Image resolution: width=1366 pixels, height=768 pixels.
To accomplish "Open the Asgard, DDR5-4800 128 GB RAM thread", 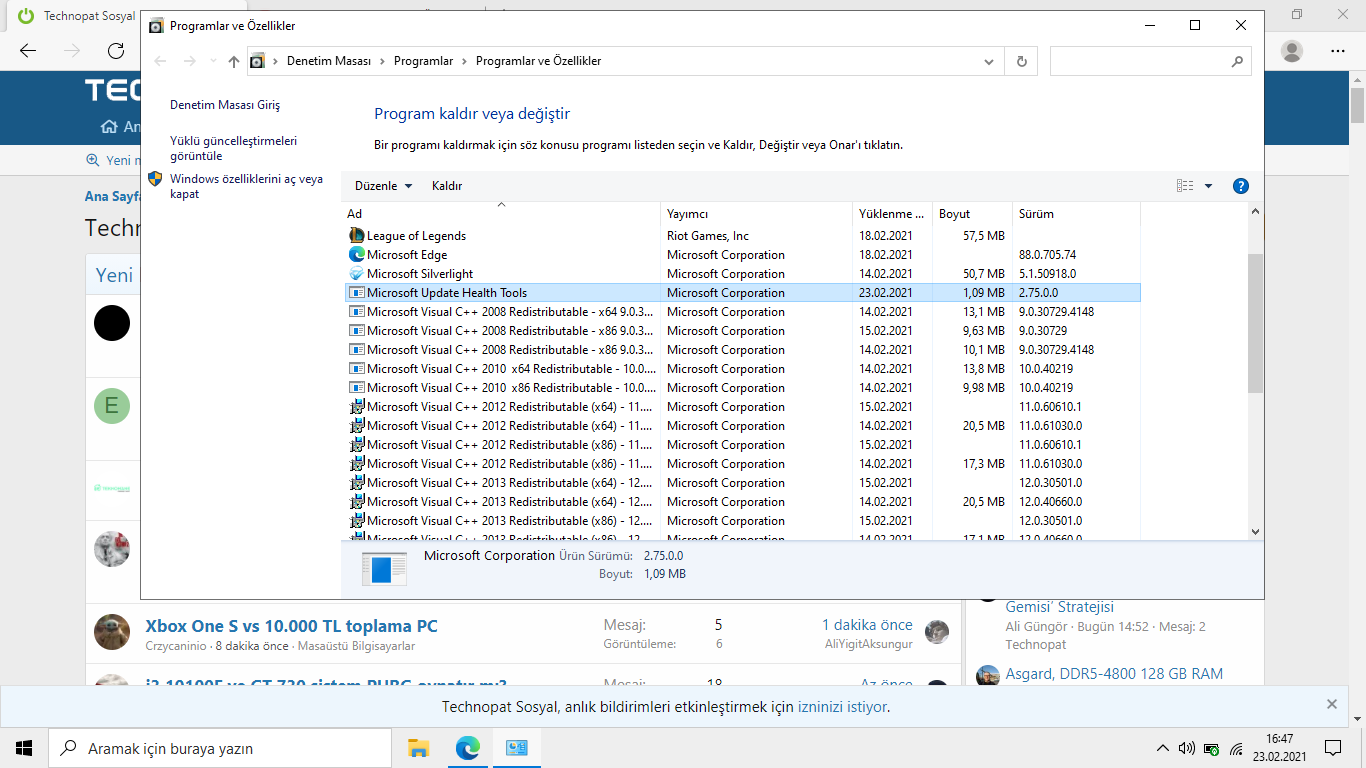I will [x=1114, y=674].
